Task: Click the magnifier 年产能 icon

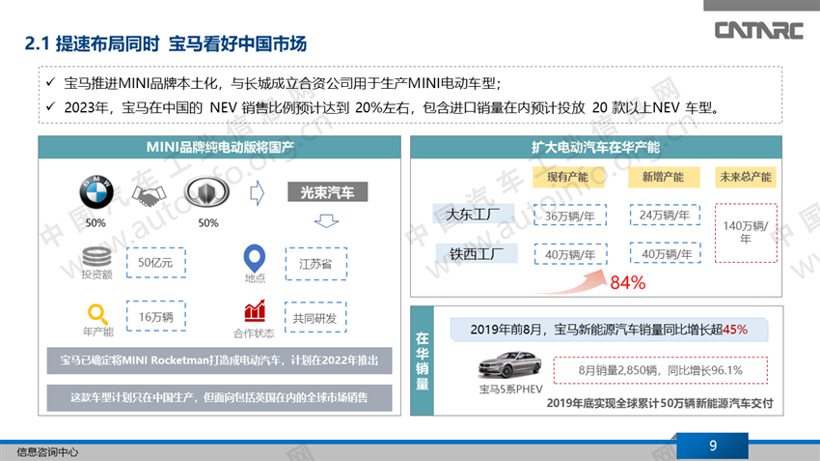Action: click(98, 314)
